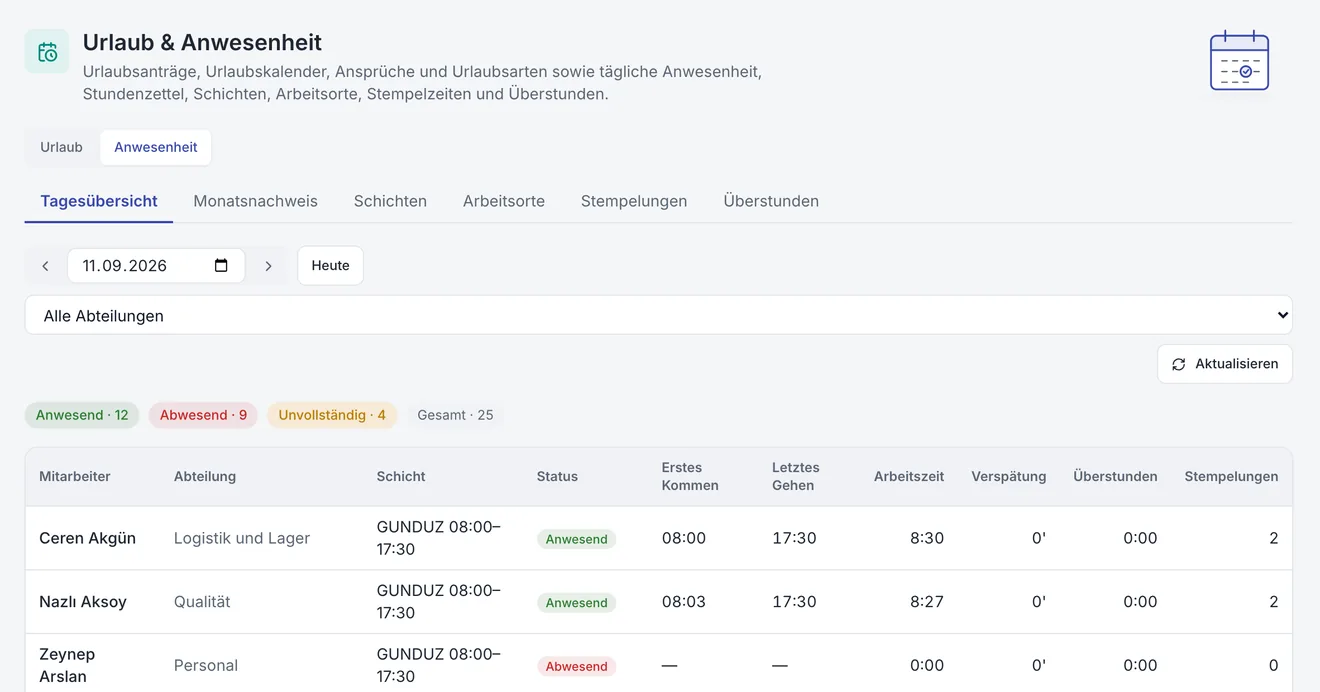Click the Schicht column header
Screen dimensions: 1320x692
[x=401, y=477]
